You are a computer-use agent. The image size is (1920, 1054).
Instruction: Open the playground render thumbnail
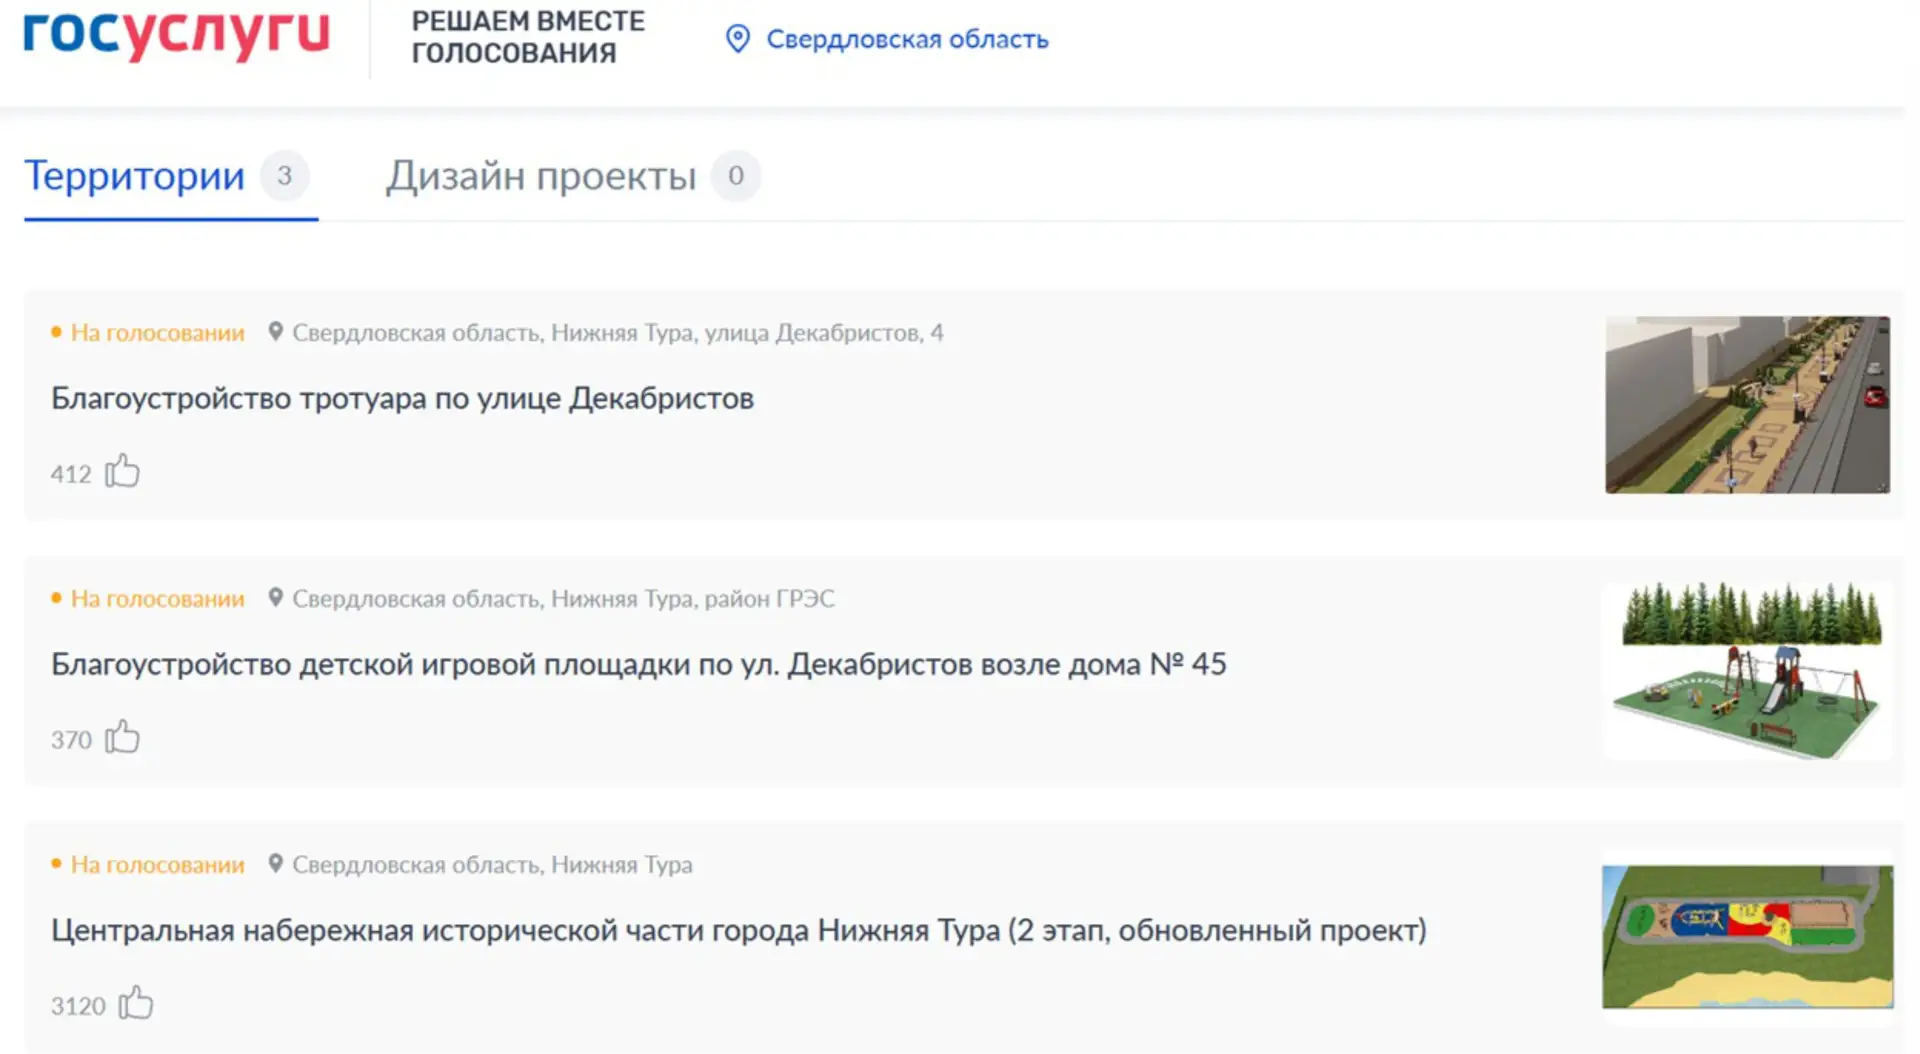click(1747, 671)
